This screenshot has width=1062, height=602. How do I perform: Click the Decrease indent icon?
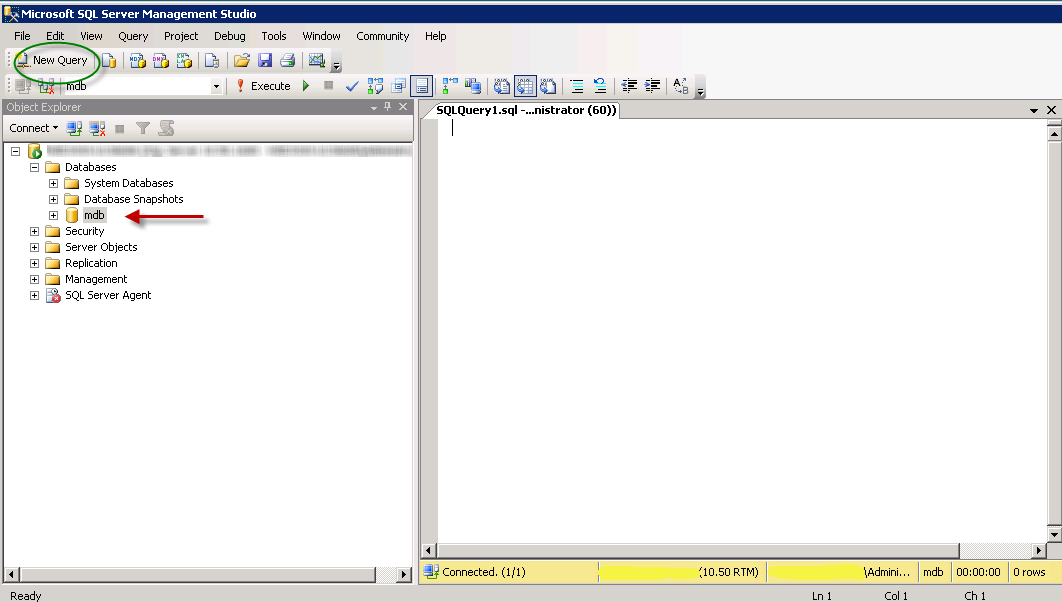pyautogui.click(x=629, y=86)
